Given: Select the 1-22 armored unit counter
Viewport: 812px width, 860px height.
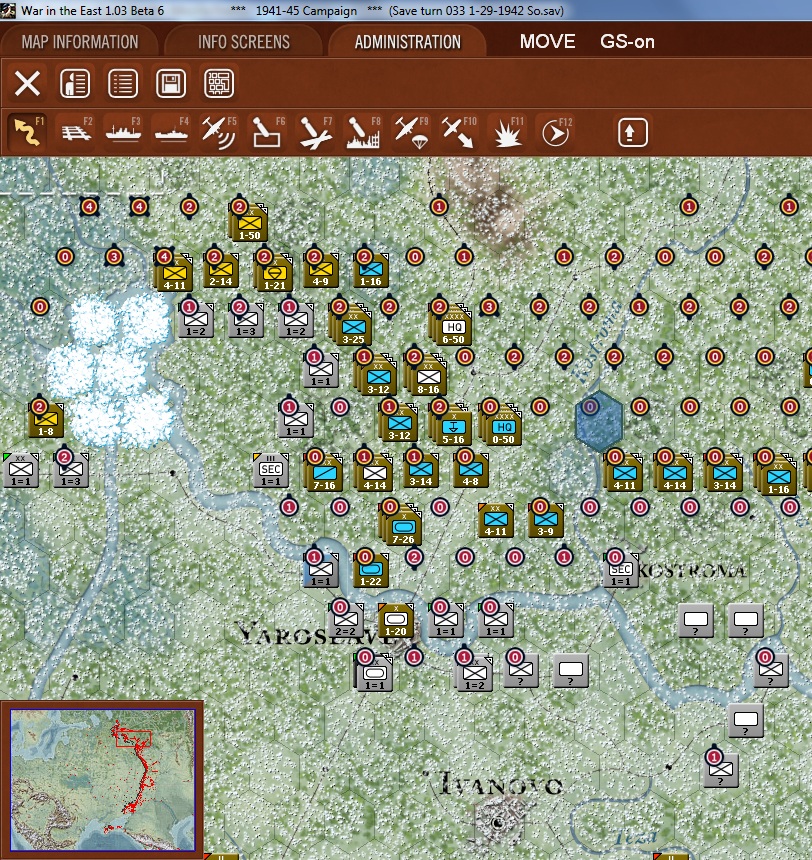Looking at the screenshot, I should [x=371, y=570].
